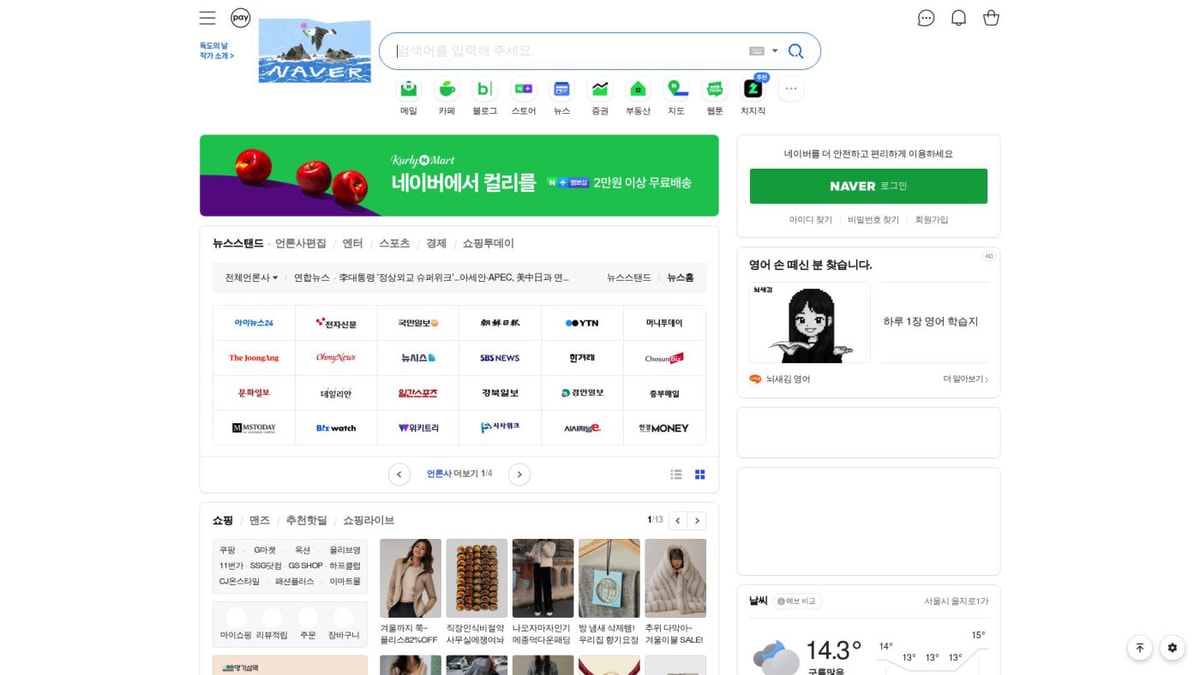Open notifications with the bell icon

click(958, 17)
